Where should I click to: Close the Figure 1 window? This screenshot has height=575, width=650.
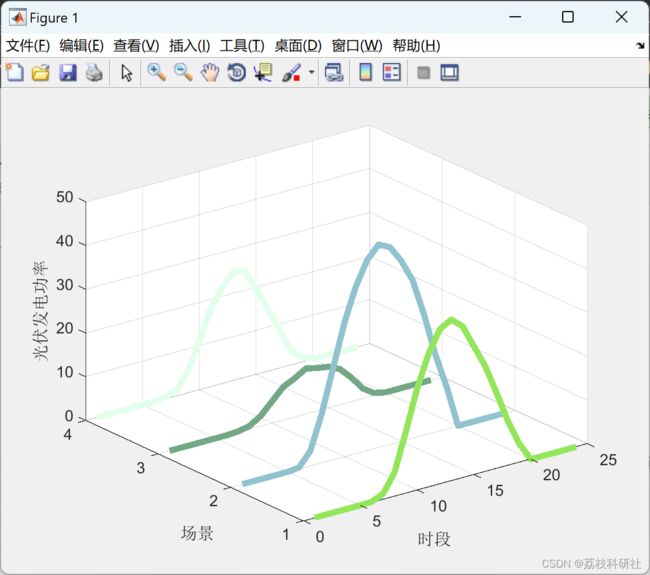(621, 17)
